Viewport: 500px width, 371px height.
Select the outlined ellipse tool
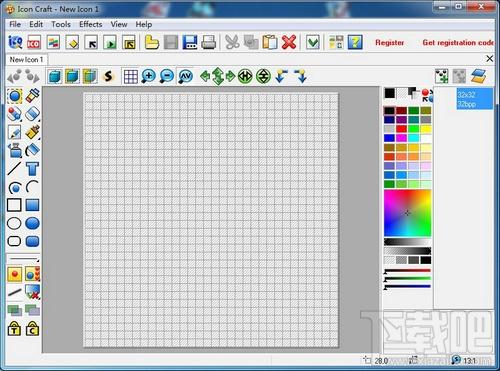point(14,223)
